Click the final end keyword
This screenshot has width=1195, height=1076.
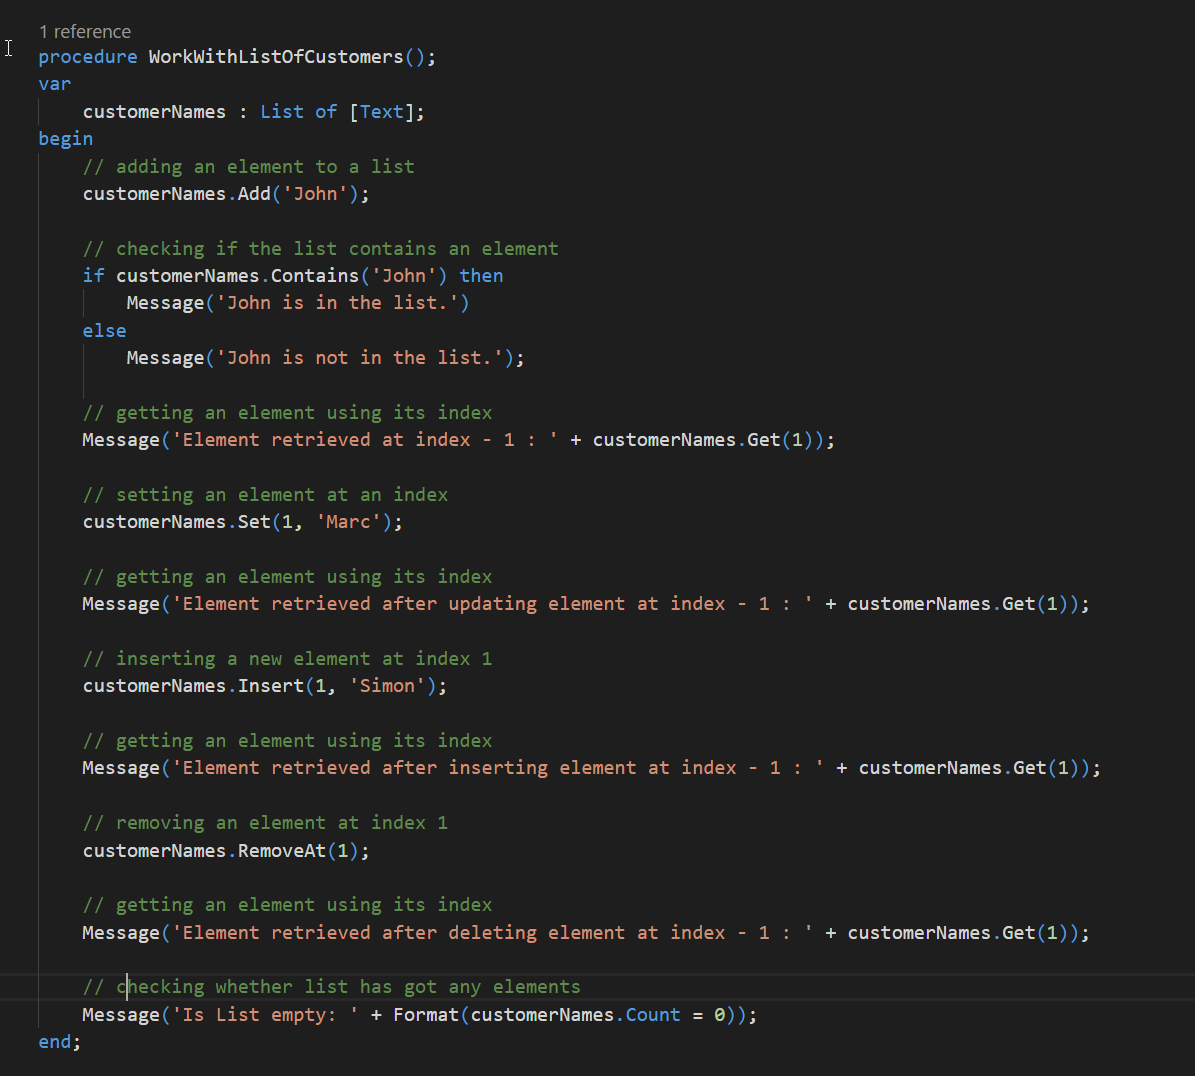[55, 1042]
